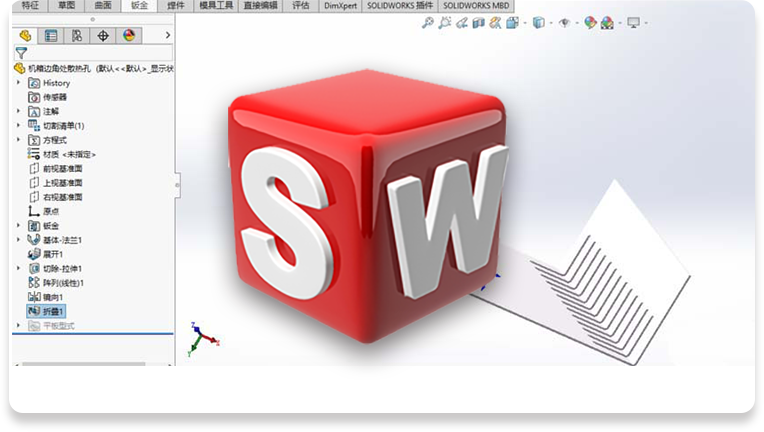
Task: Click the Display Style cube icon
Action: 538,23
